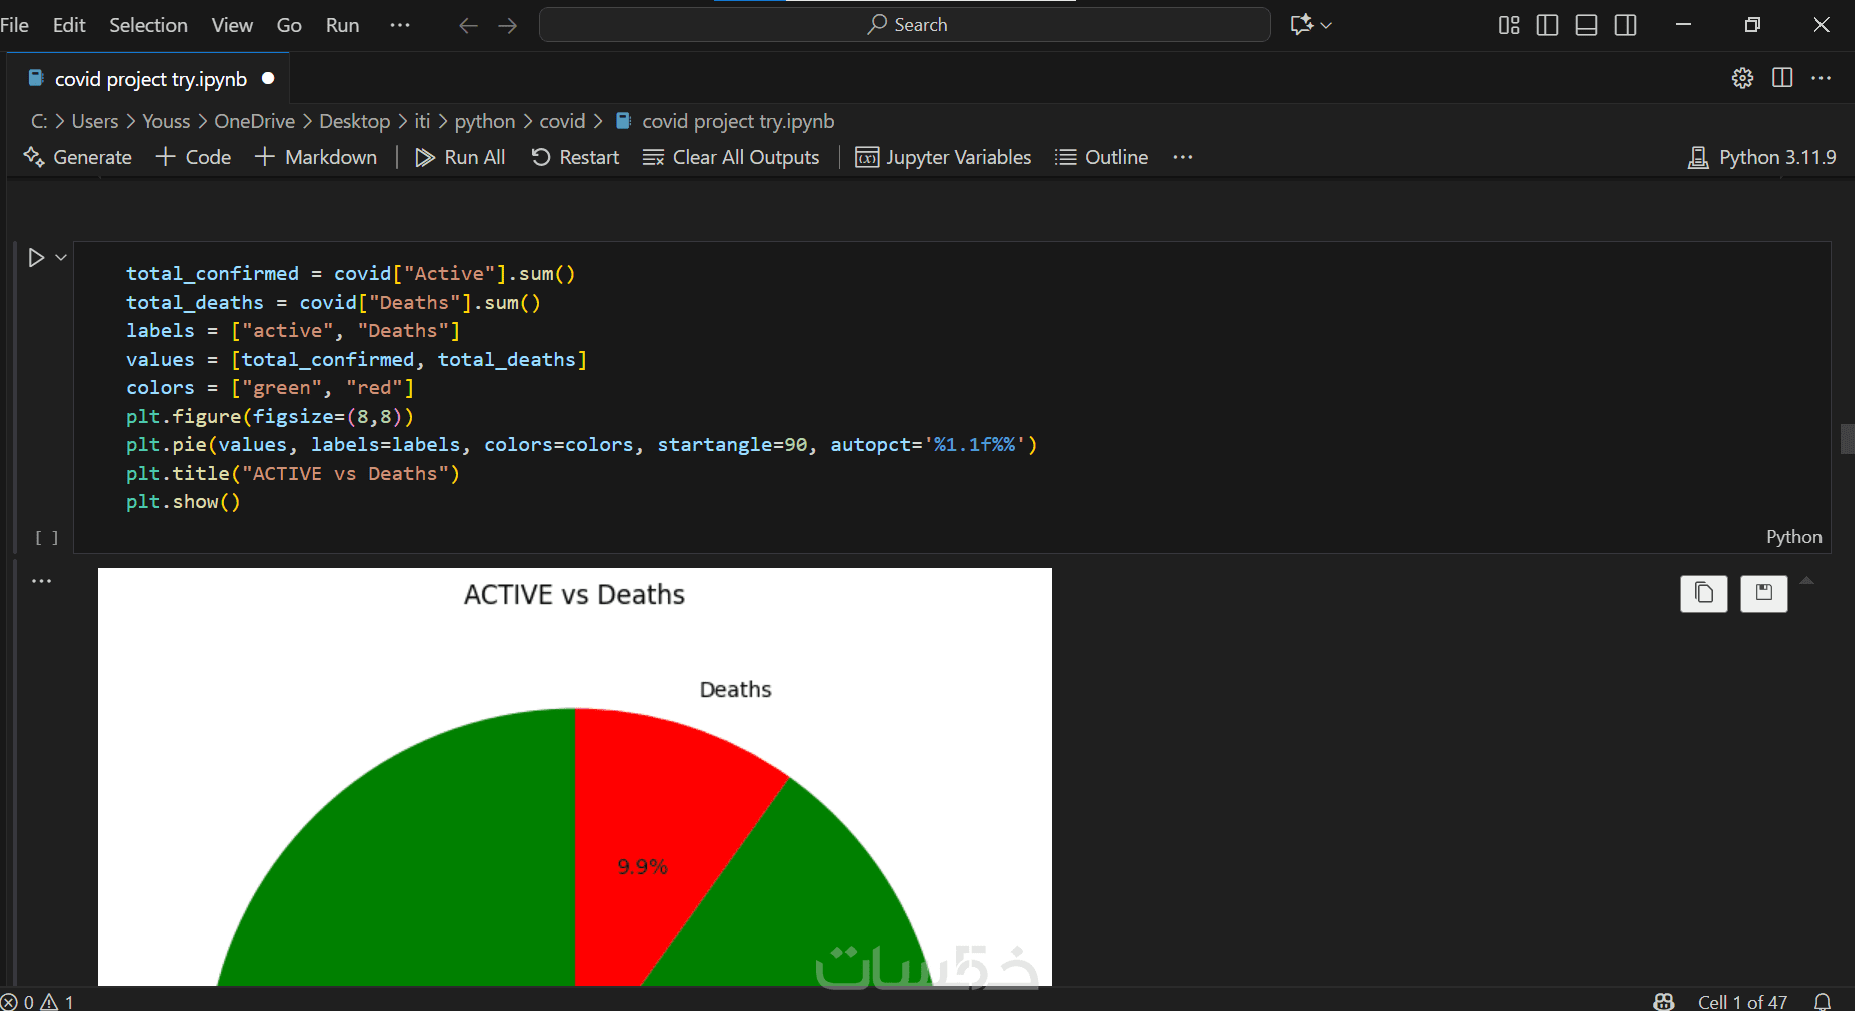Toggle the secondary side bar
Screen dimensions: 1855x1011
[x=1626, y=25]
